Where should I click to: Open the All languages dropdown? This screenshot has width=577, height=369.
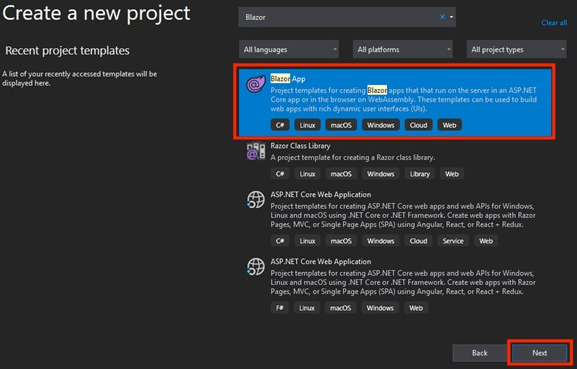point(289,49)
